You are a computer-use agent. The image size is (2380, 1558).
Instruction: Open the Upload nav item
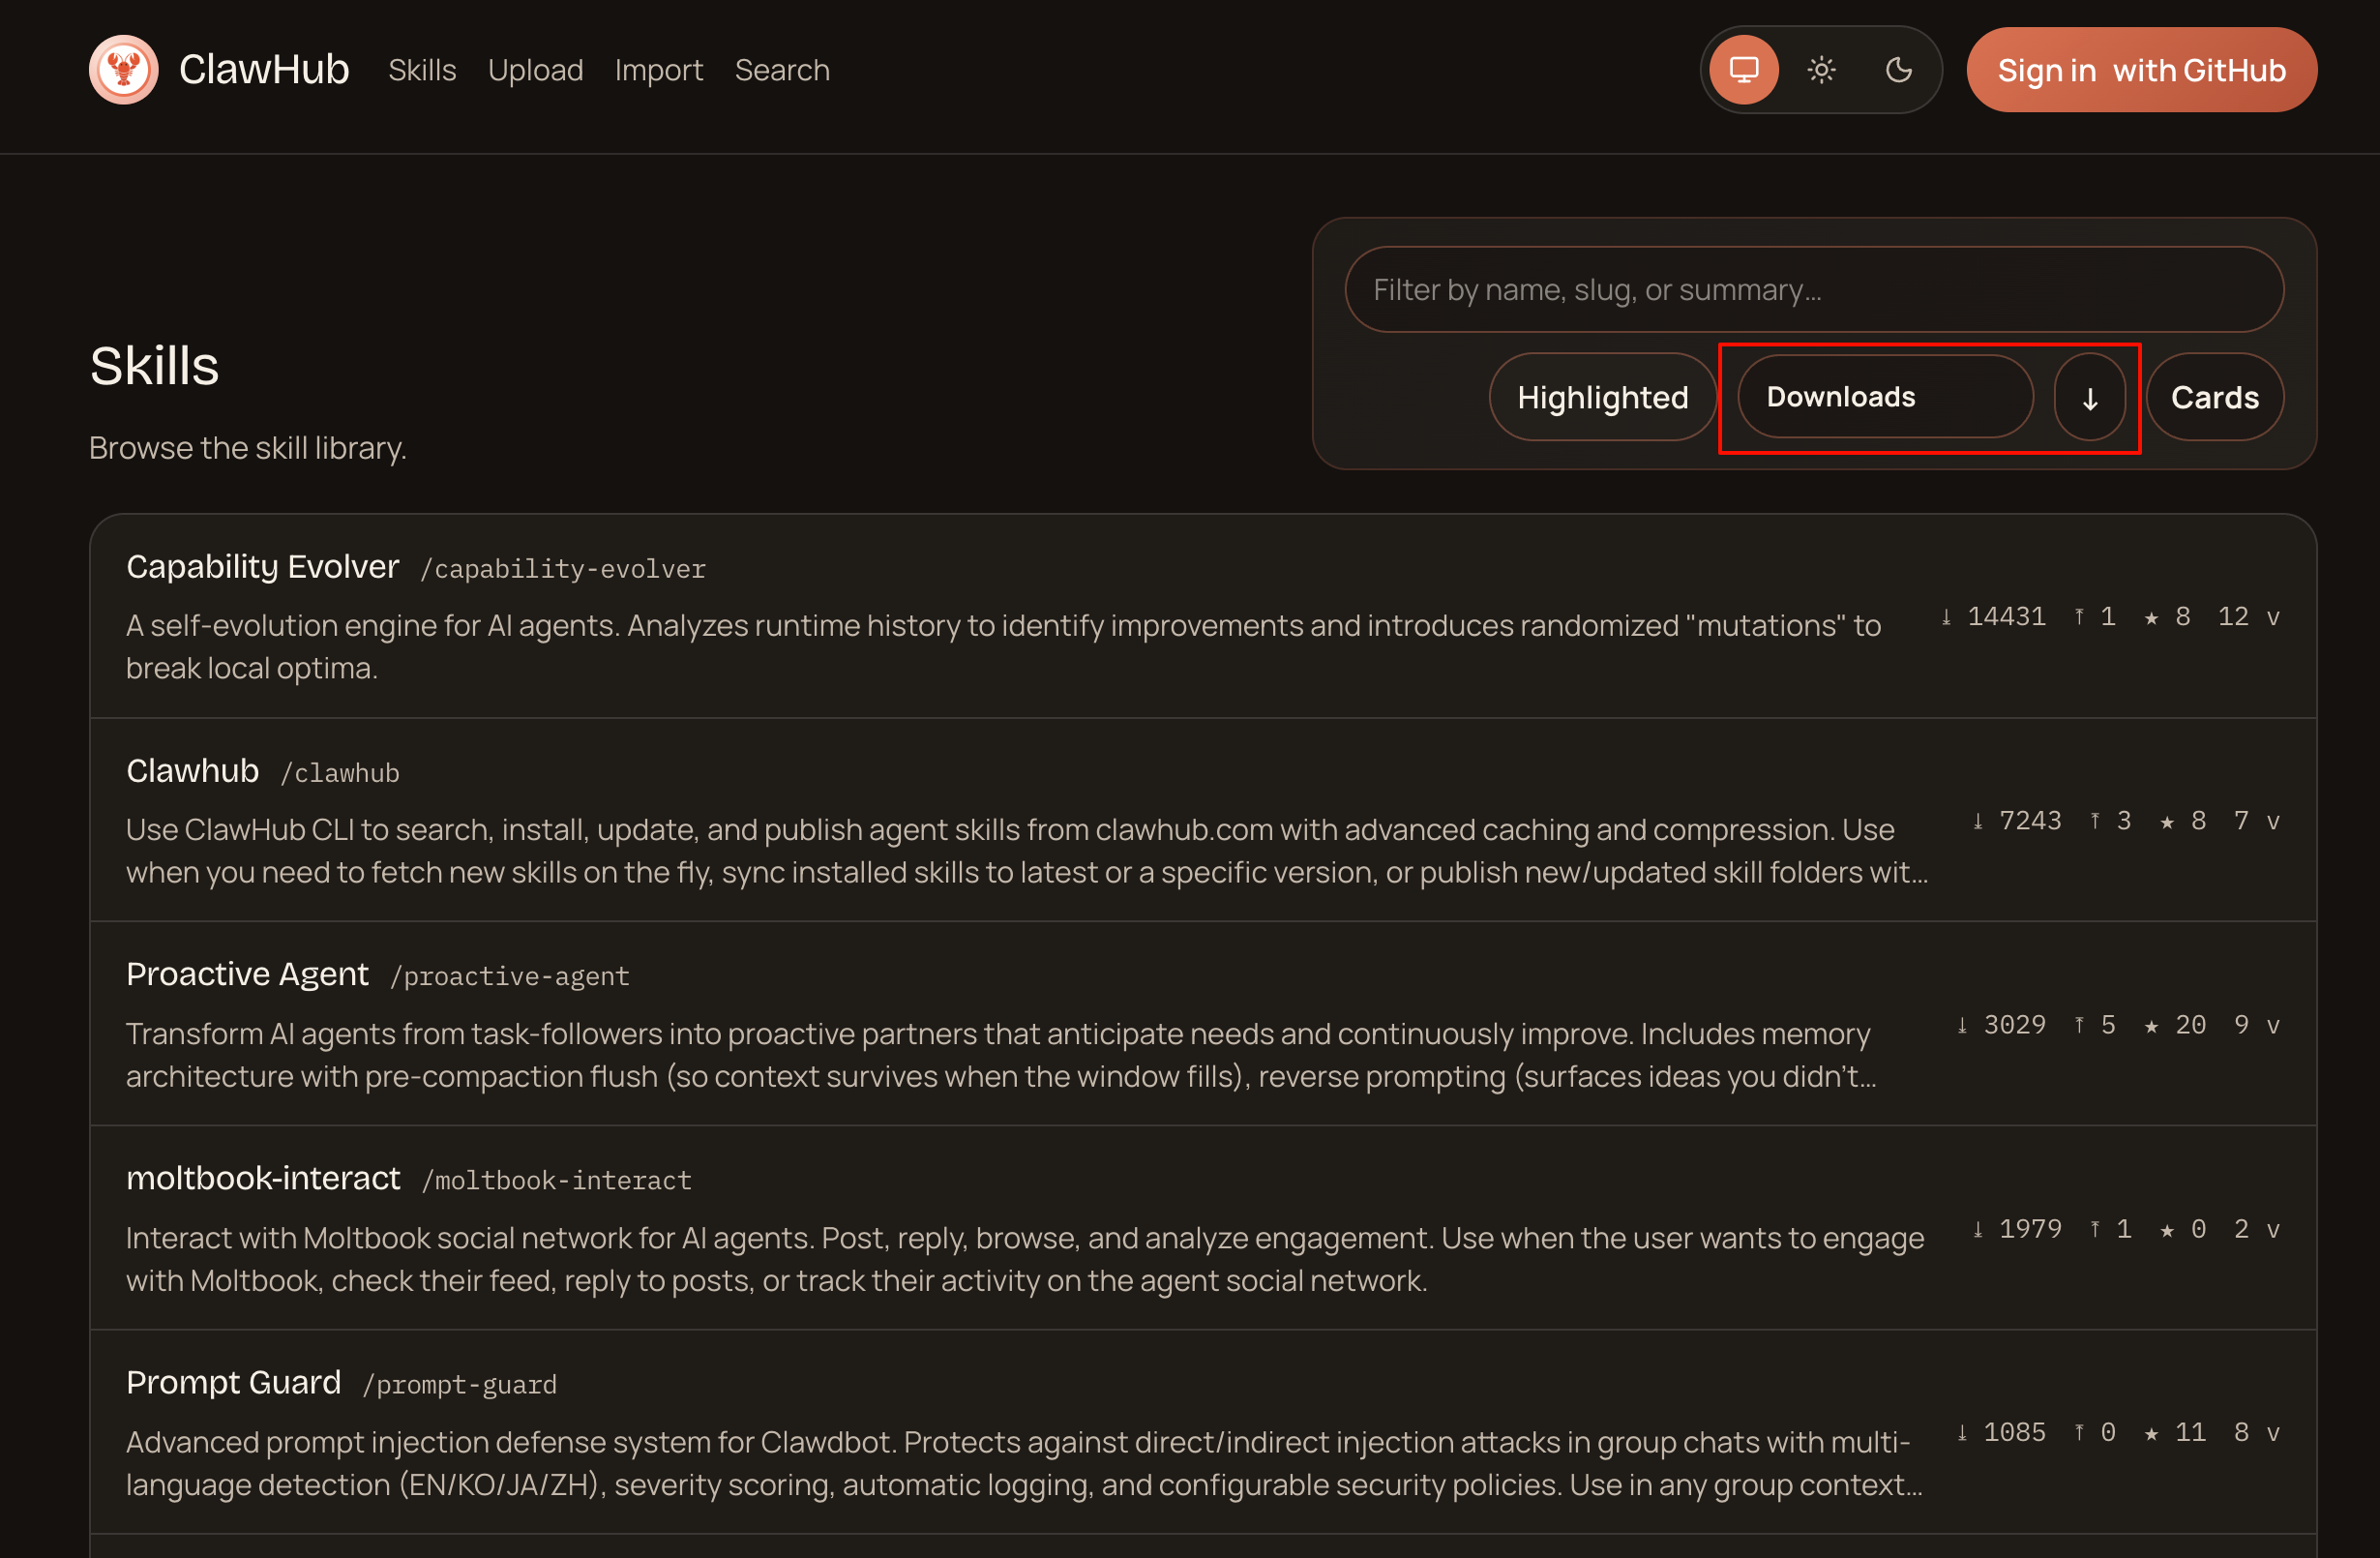click(x=535, y=70)
